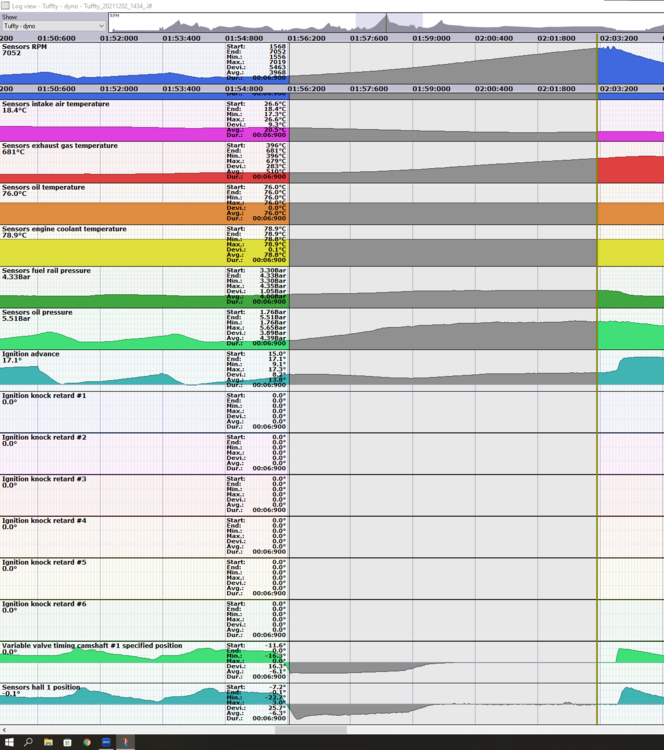This screenshot has width=664, height=750.
Task: Switch to the active log viewer taskbar icon
Action: (x=126, y=742)
